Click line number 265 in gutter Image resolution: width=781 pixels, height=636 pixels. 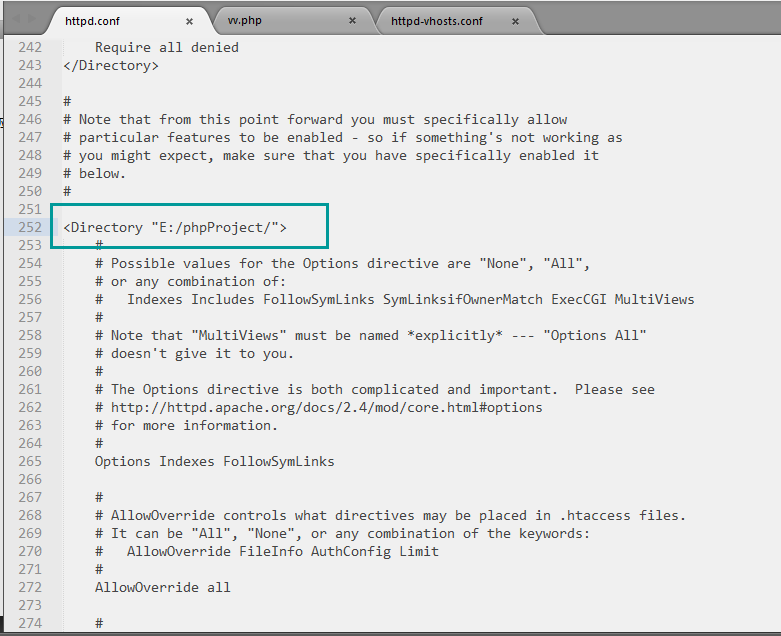(30, 461)
